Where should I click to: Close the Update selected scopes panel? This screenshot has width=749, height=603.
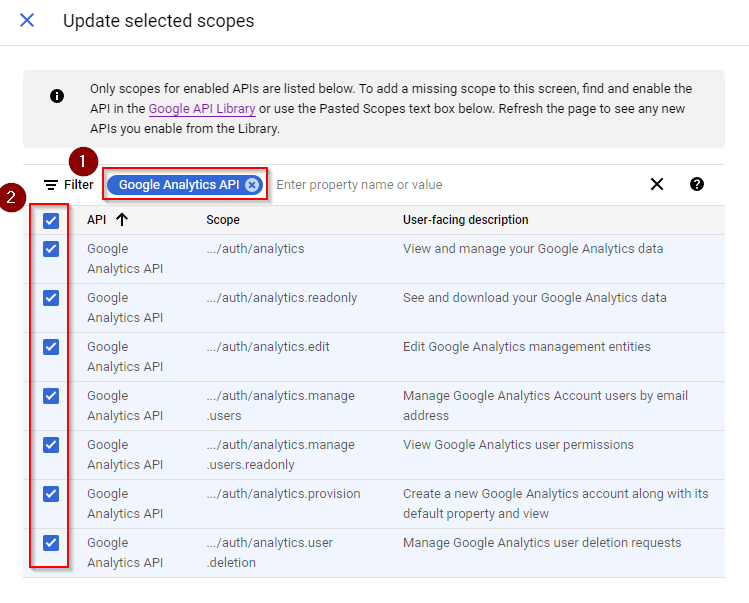[27, 20]
